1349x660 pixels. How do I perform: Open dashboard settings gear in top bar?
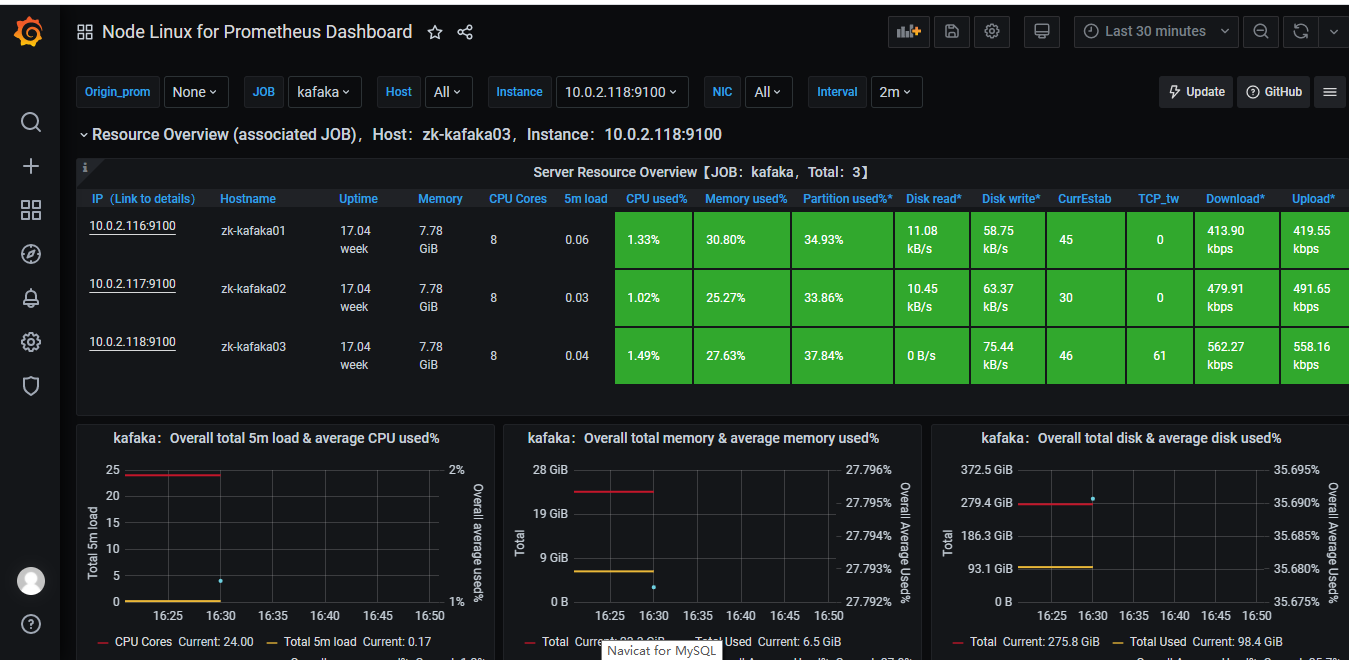click(992, 32)
